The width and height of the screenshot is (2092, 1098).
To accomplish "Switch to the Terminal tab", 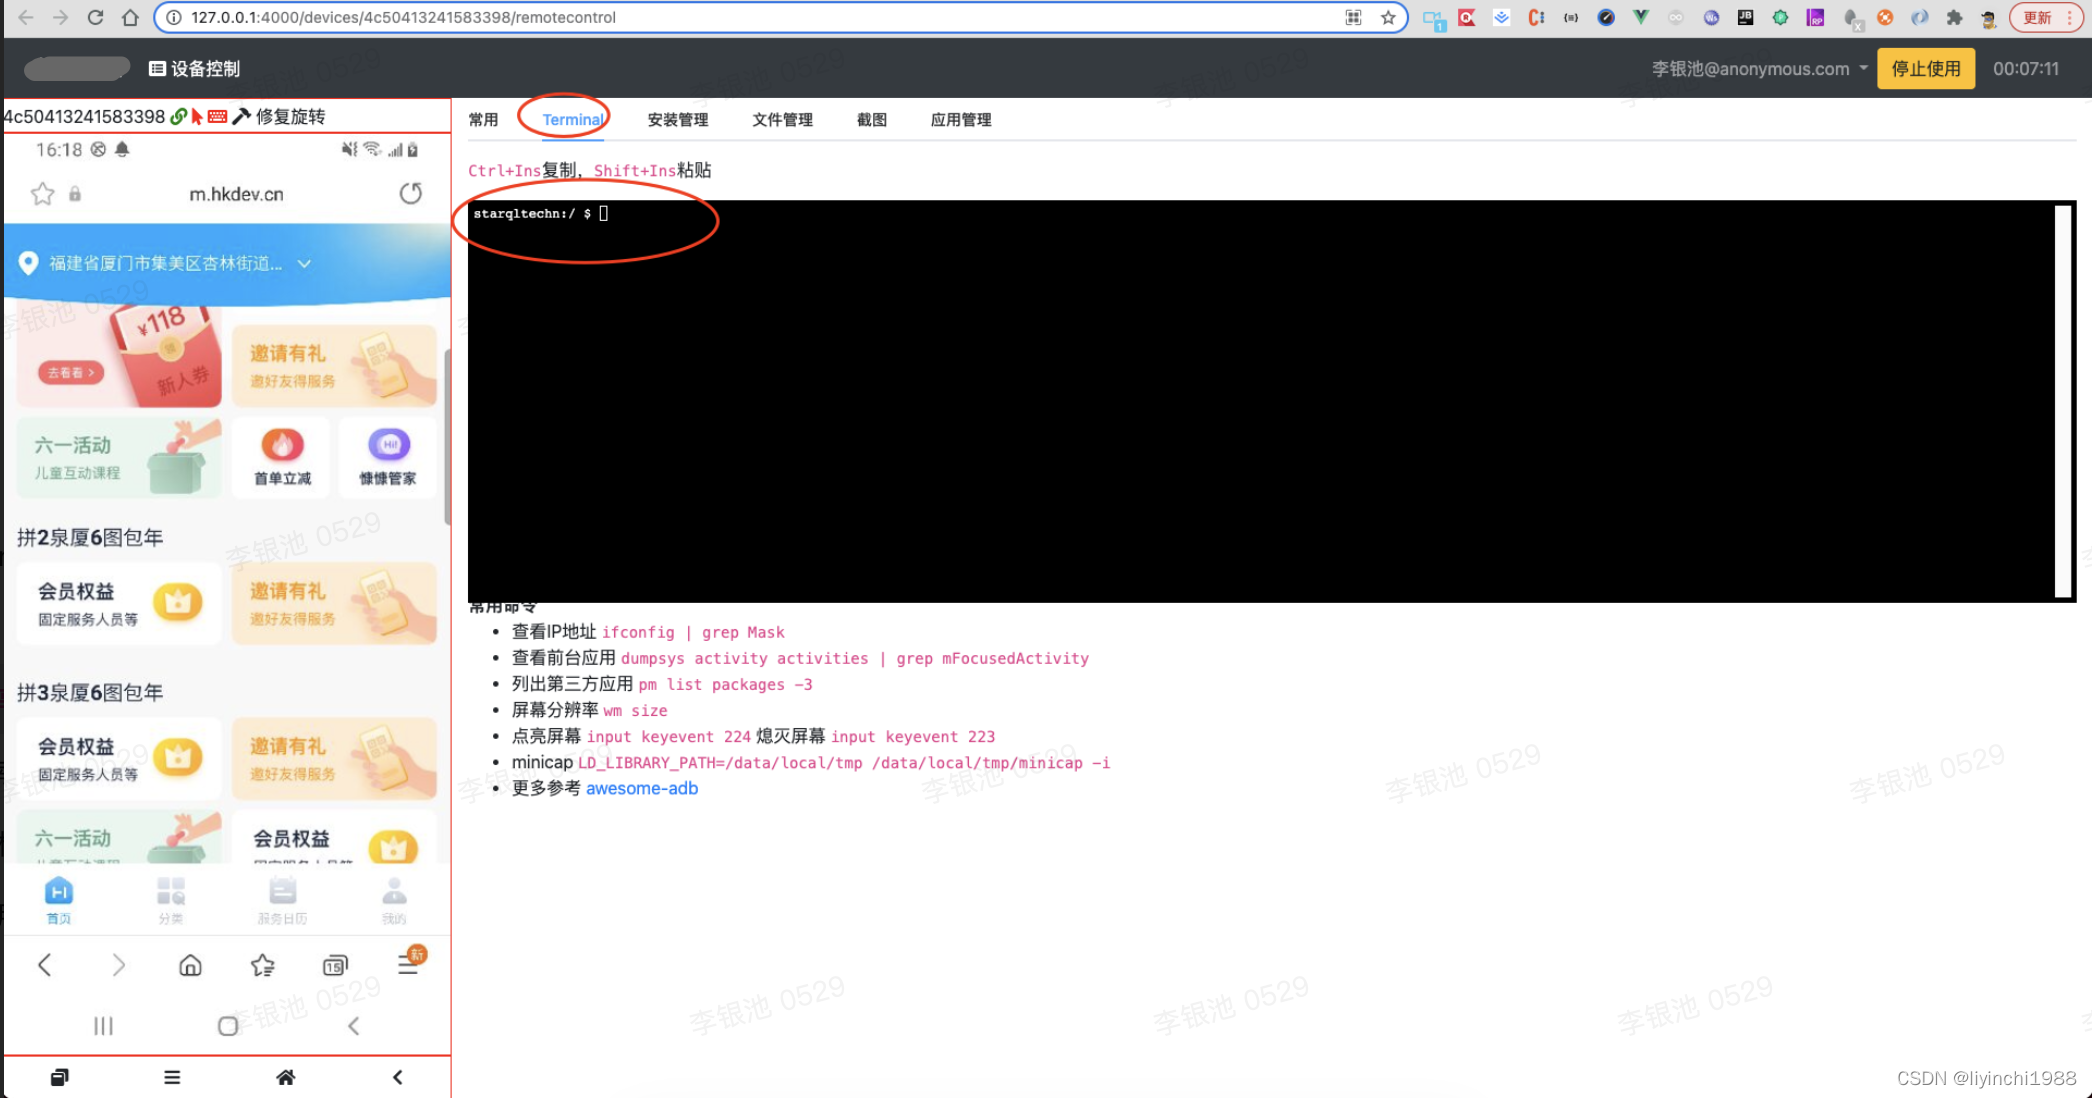I will 572,120.
